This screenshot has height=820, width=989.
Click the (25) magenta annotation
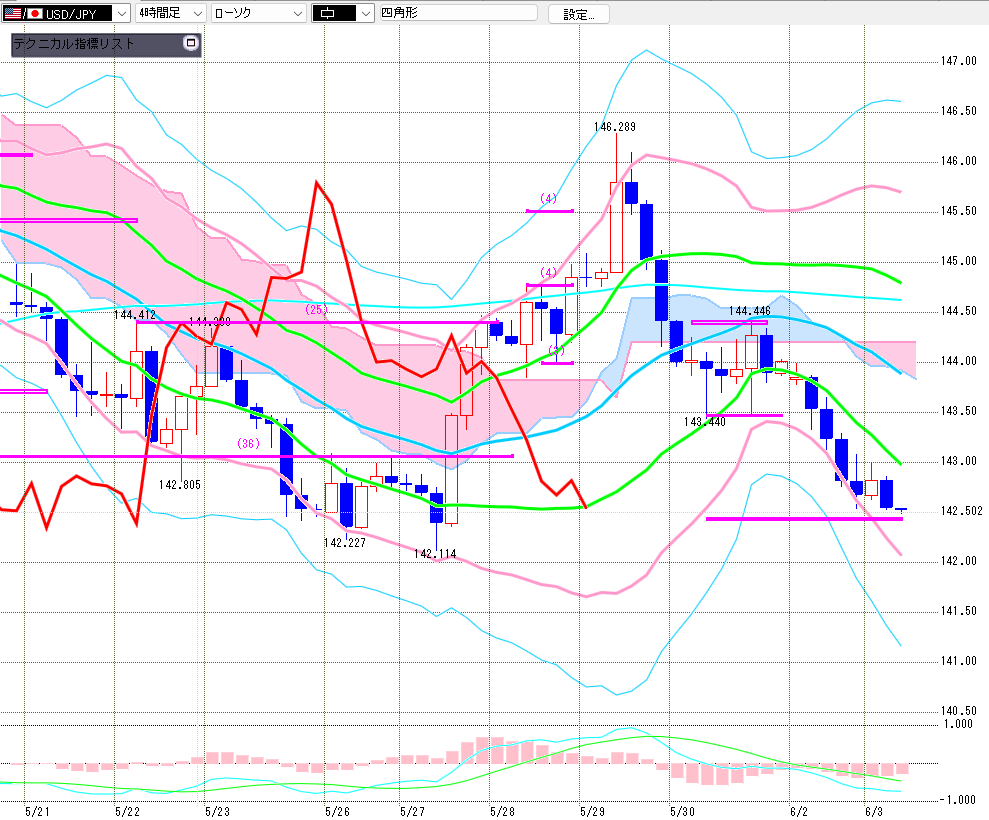click(316, 310)
